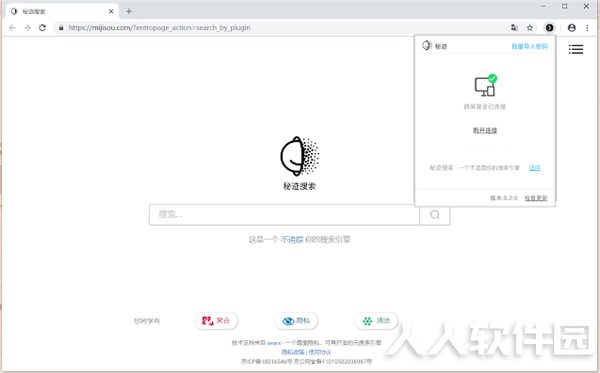
Task: Click the connected devices icon with green check
Action: pos(485,86)
